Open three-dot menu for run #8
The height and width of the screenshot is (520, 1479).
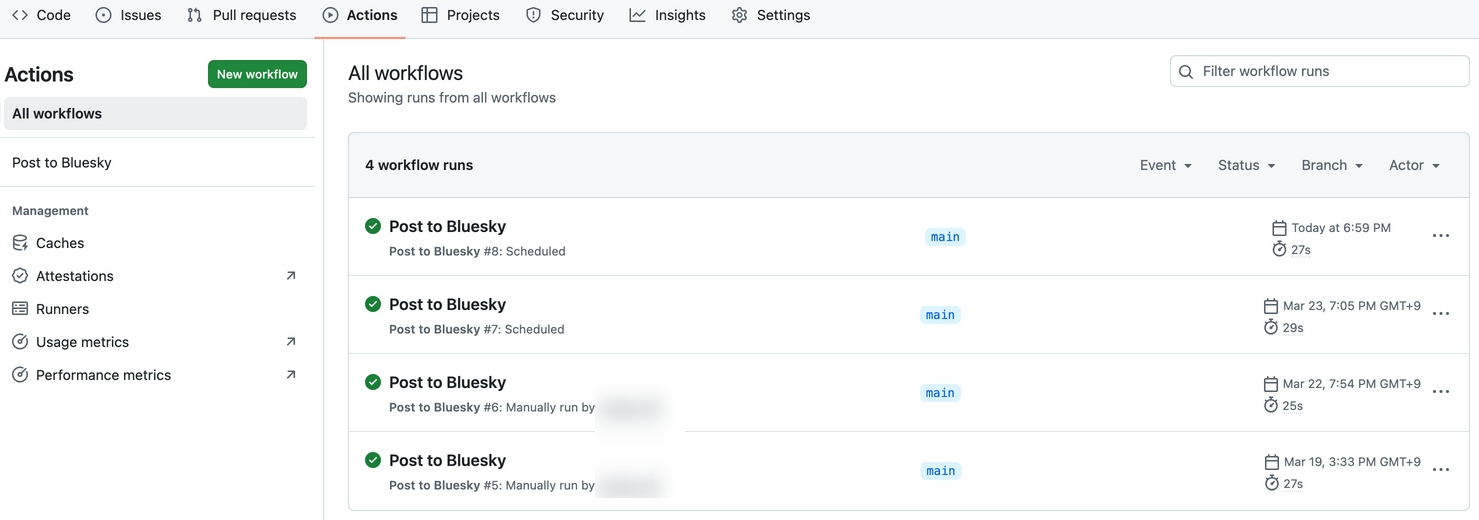tap(1441, 236)
